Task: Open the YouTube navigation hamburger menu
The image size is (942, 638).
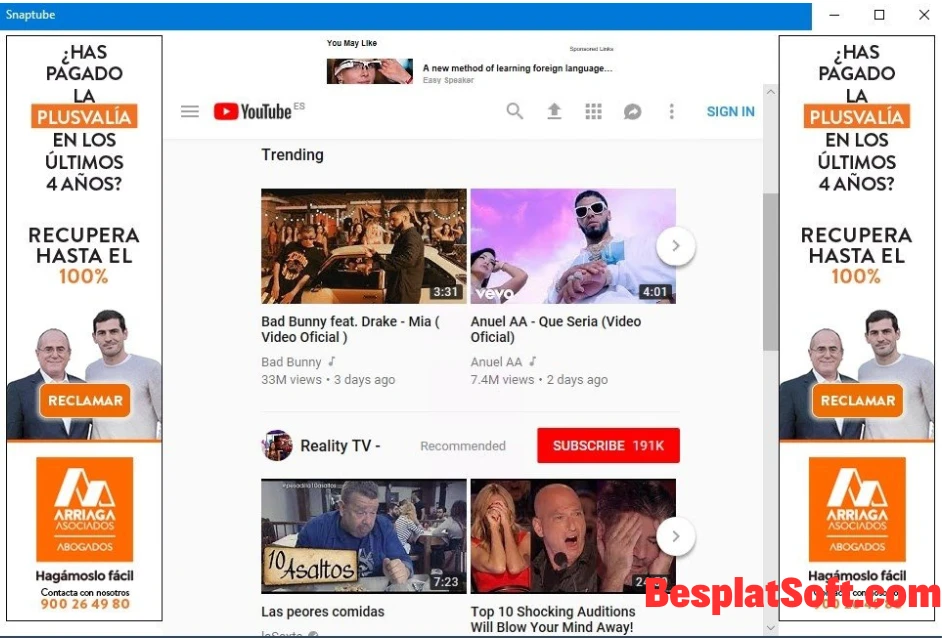Action: pyautogui.click(x=189, y=111)
